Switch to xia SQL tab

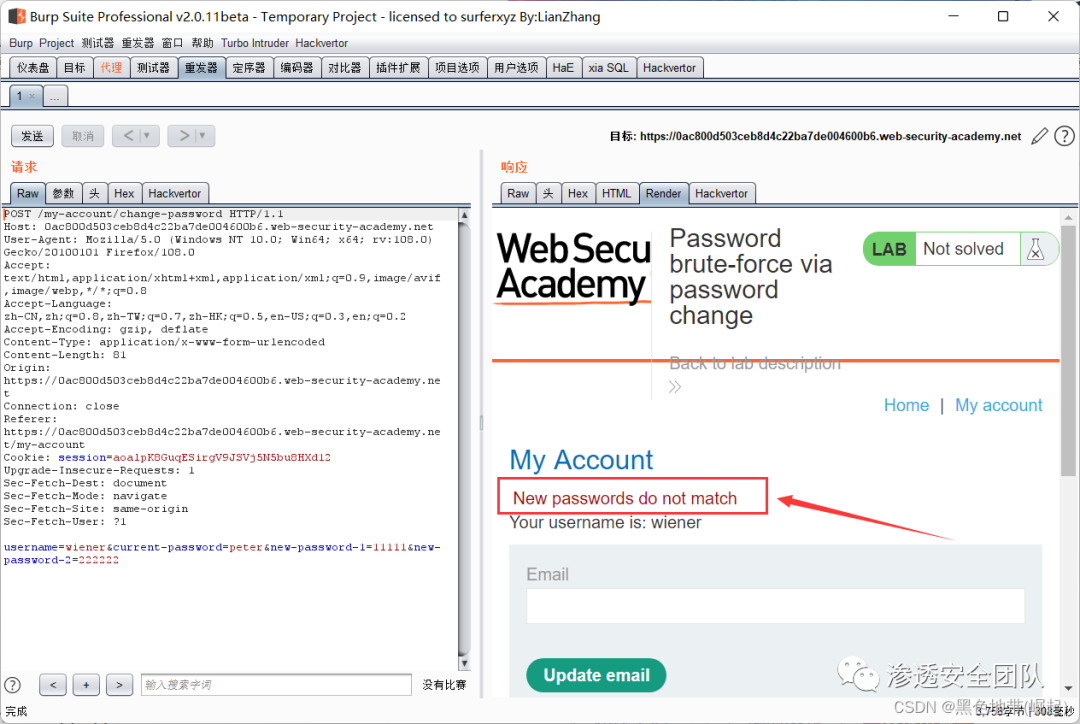tap(608, 68)
